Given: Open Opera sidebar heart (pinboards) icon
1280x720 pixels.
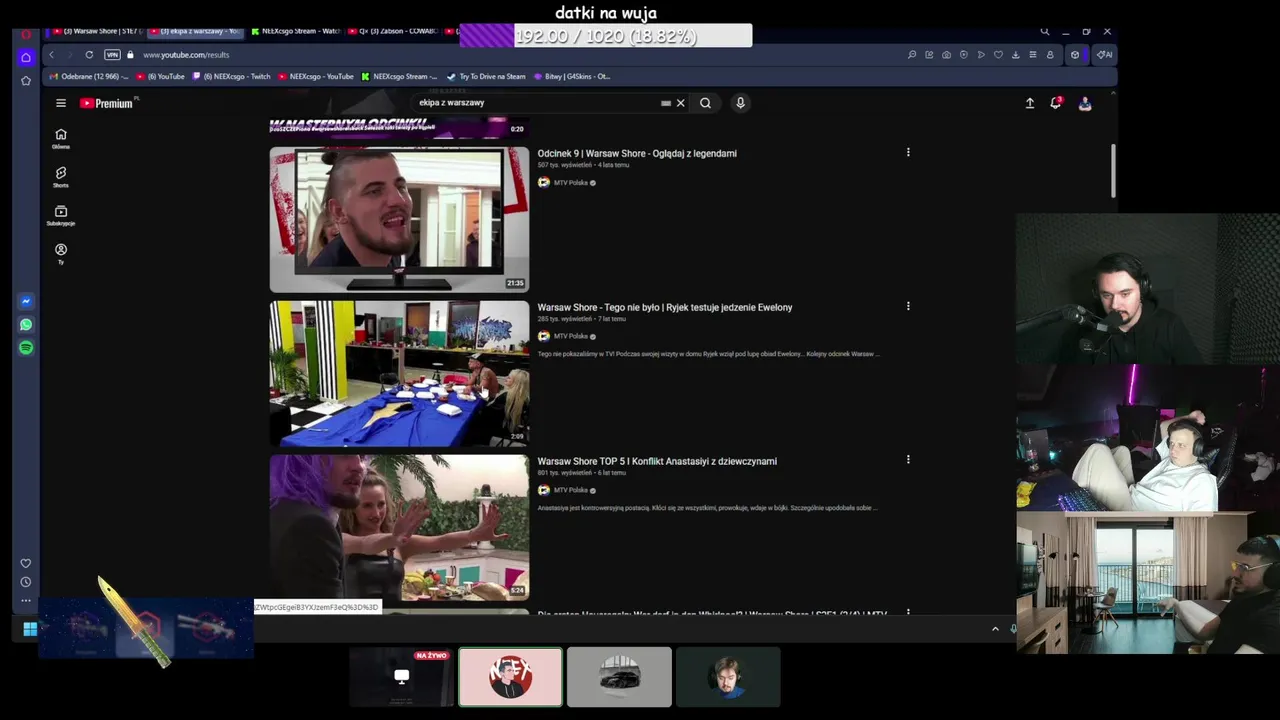Looking at the screenshot, I should point(26,563).
